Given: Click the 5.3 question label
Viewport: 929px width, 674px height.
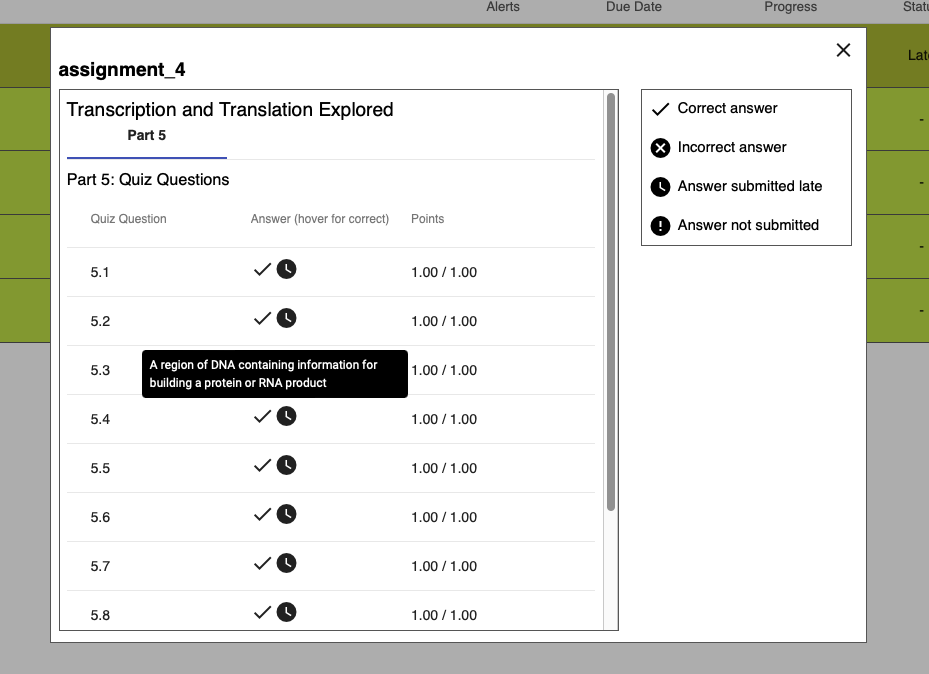Looking at the screenshot, I should (100, 370).
